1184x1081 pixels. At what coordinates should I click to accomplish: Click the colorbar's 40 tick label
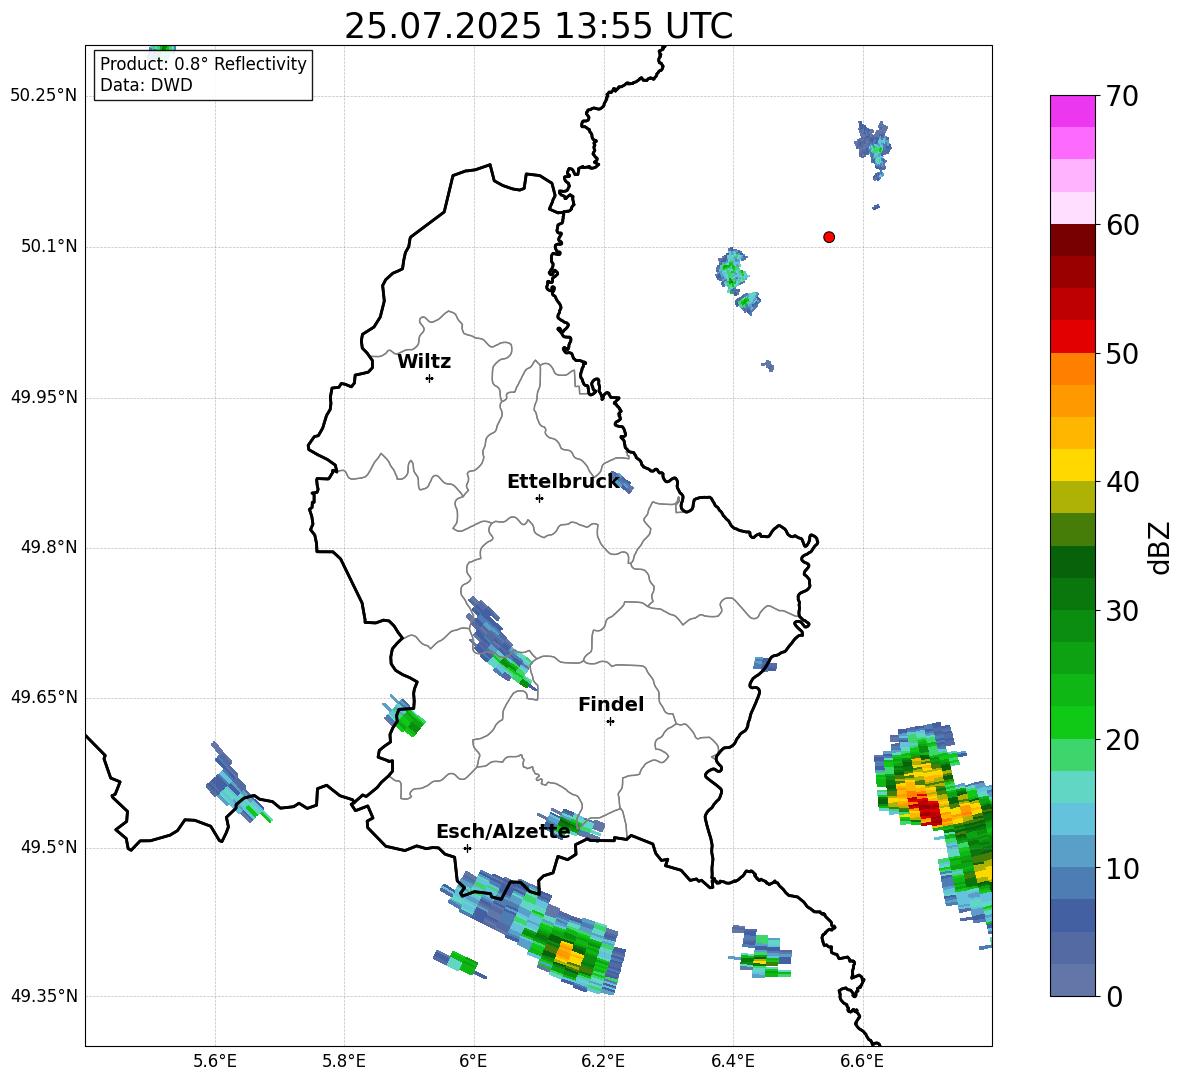(x=1123, y=482)
